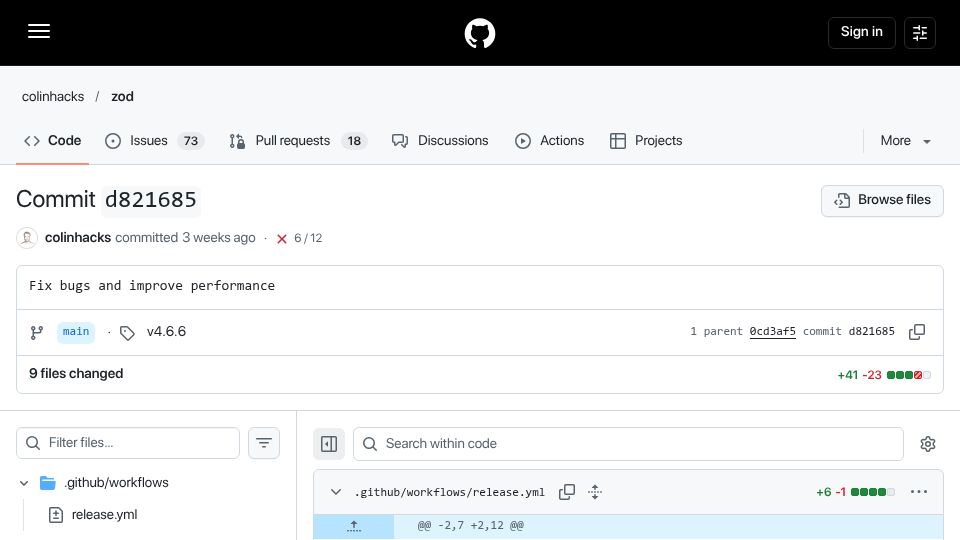Focus the Filter files input
960x540 pixels.
click(128, 443)
